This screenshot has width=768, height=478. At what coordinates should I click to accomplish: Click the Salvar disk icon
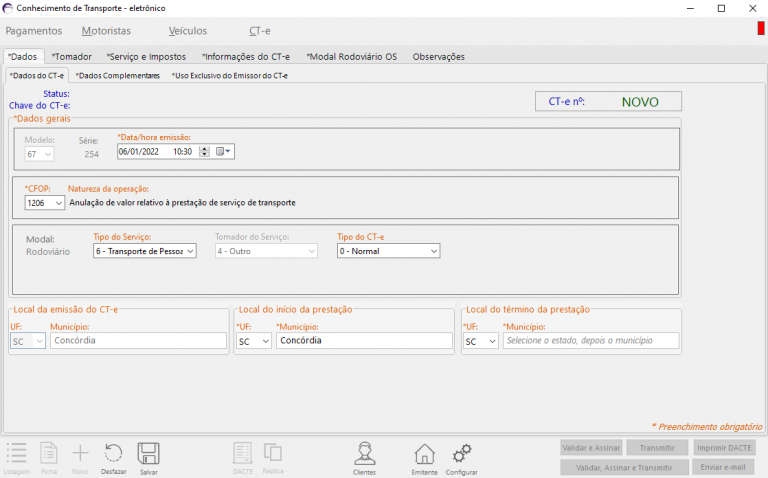point(148,453)
